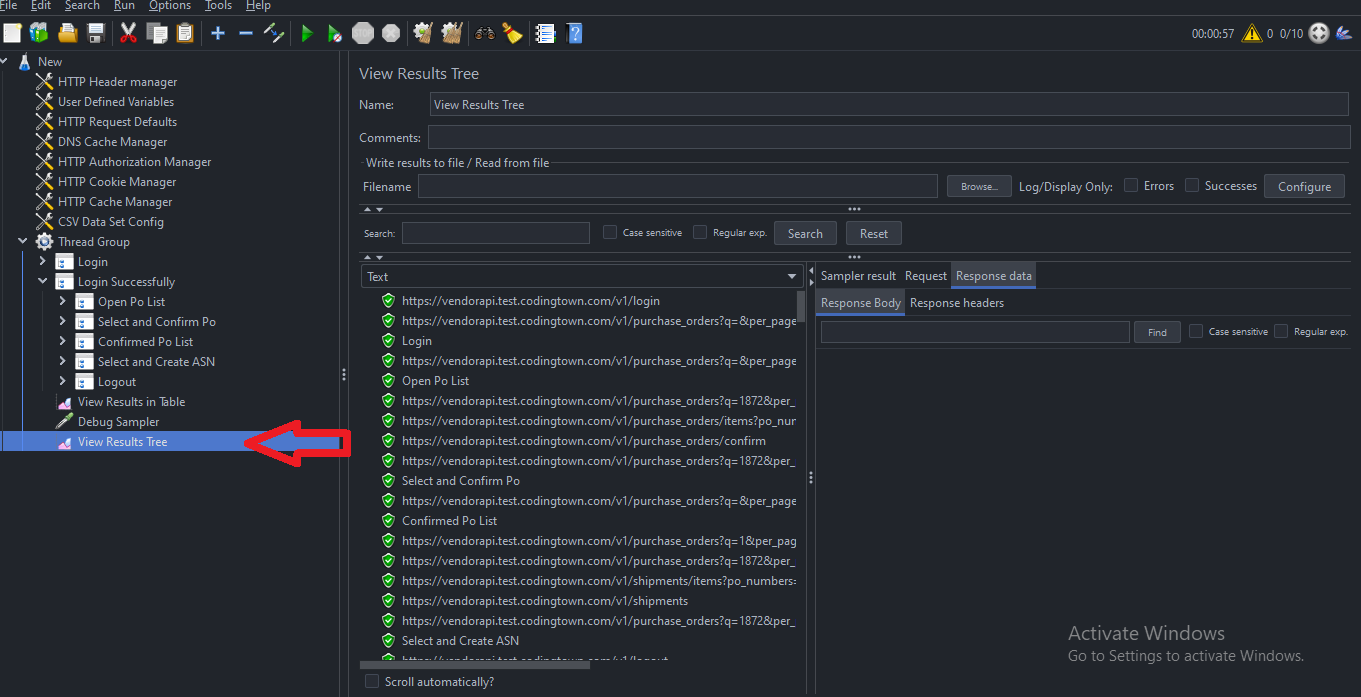The width and height of the screenshot is (1361, 697).
Task: Tick Regular exp. beside the Search field
Action: tap(700, 232)
